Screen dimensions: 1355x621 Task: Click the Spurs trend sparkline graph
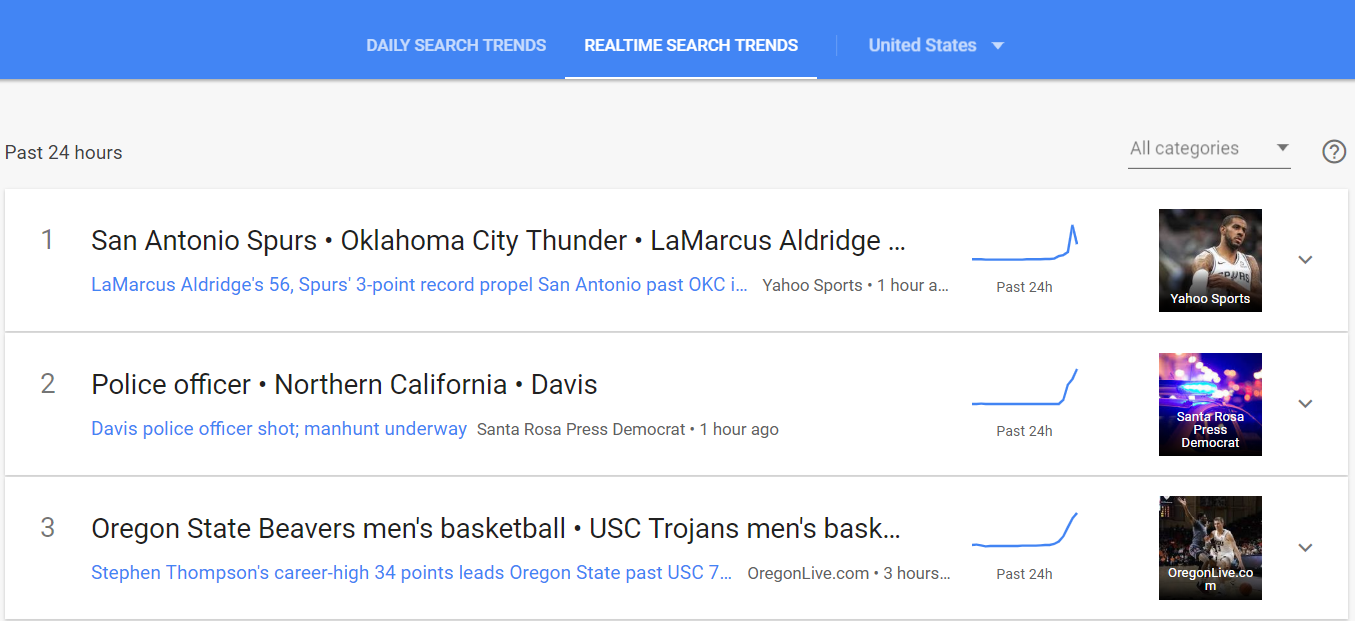pos(1024,245)
